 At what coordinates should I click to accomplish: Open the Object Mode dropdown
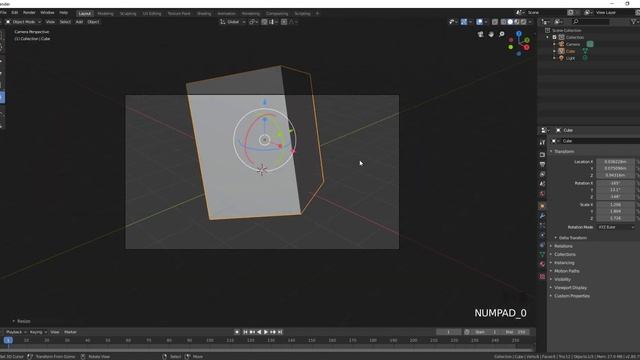[x=23, y=22]
